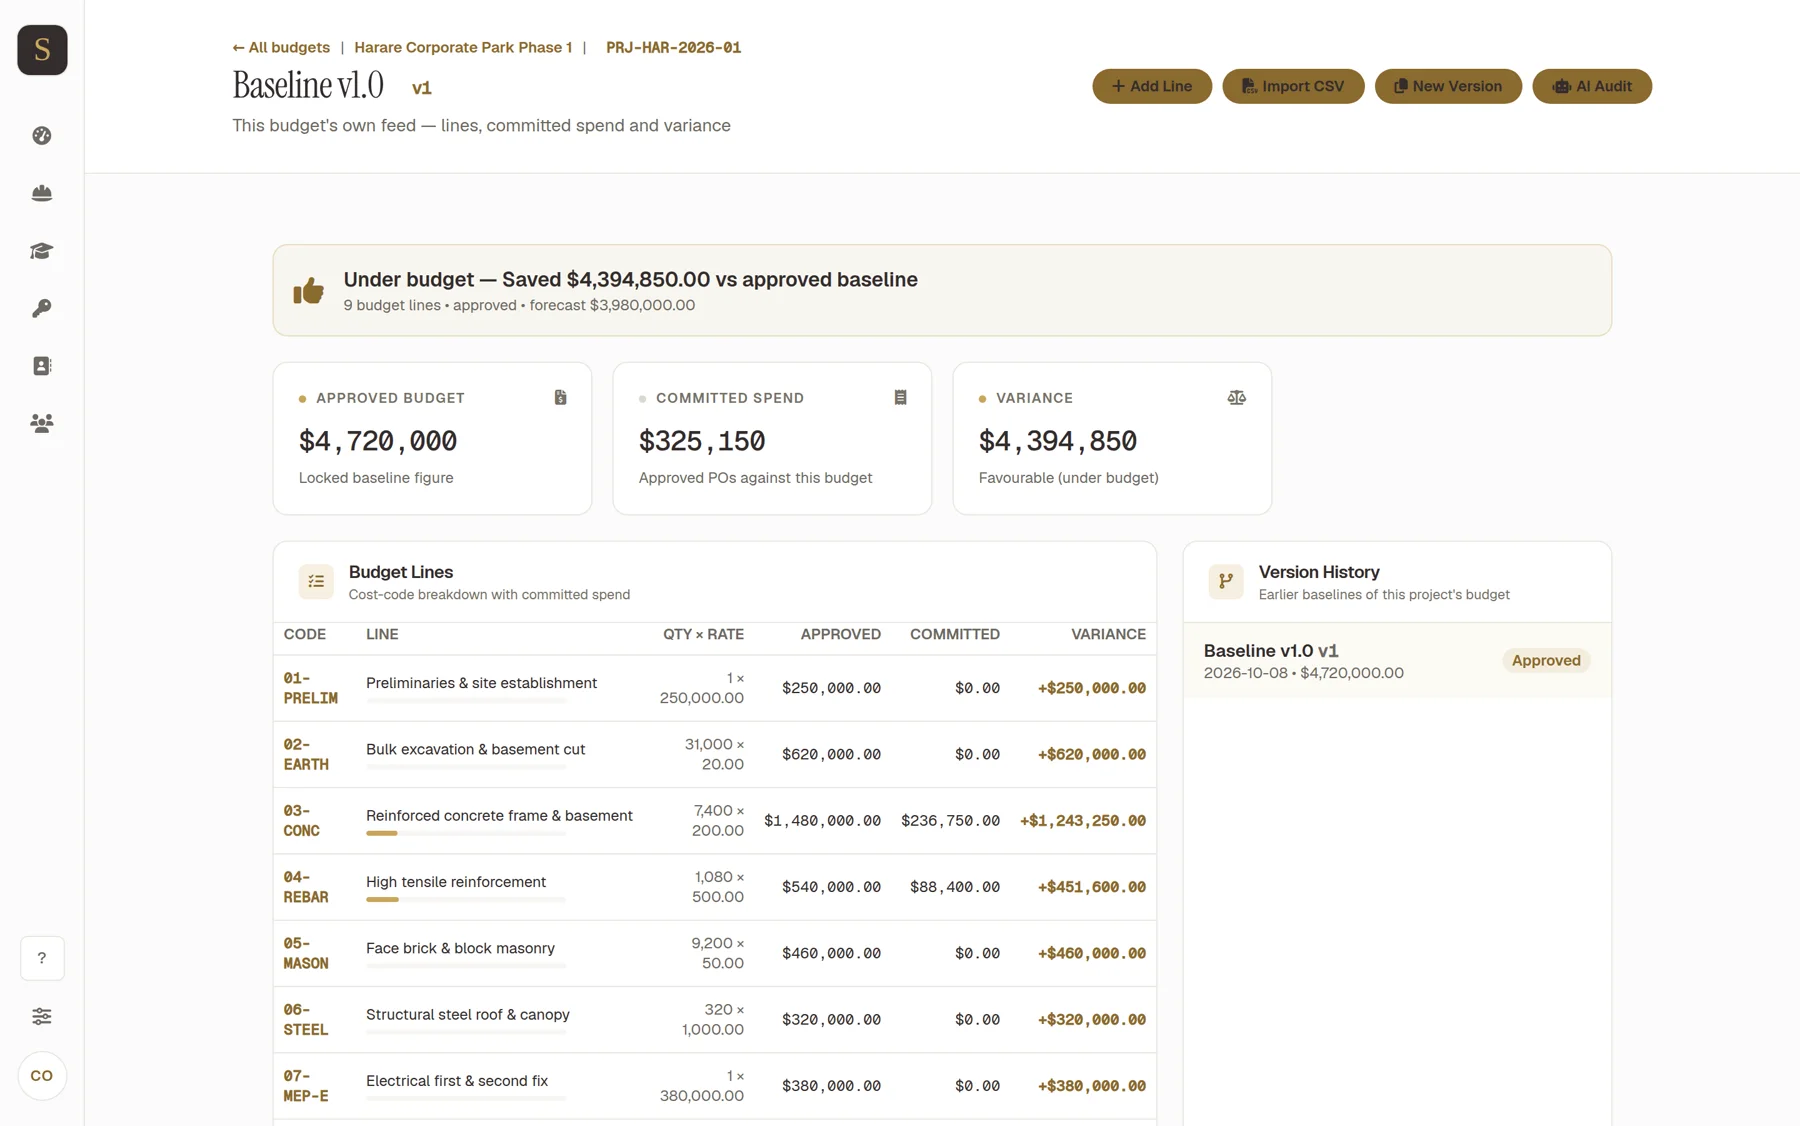Image resolution: width=1800 pixels, height=1126 pixels.
Task: Go back to All budgets
Action: (x=281, y=47)
